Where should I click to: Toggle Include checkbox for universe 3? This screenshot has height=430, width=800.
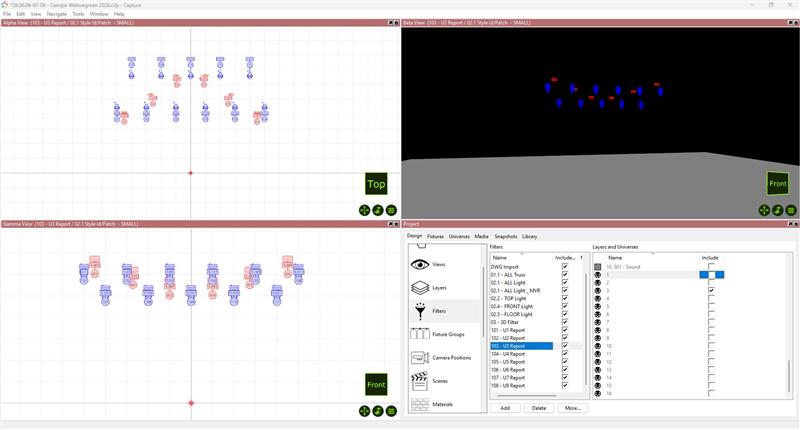[x=711, y=290]
